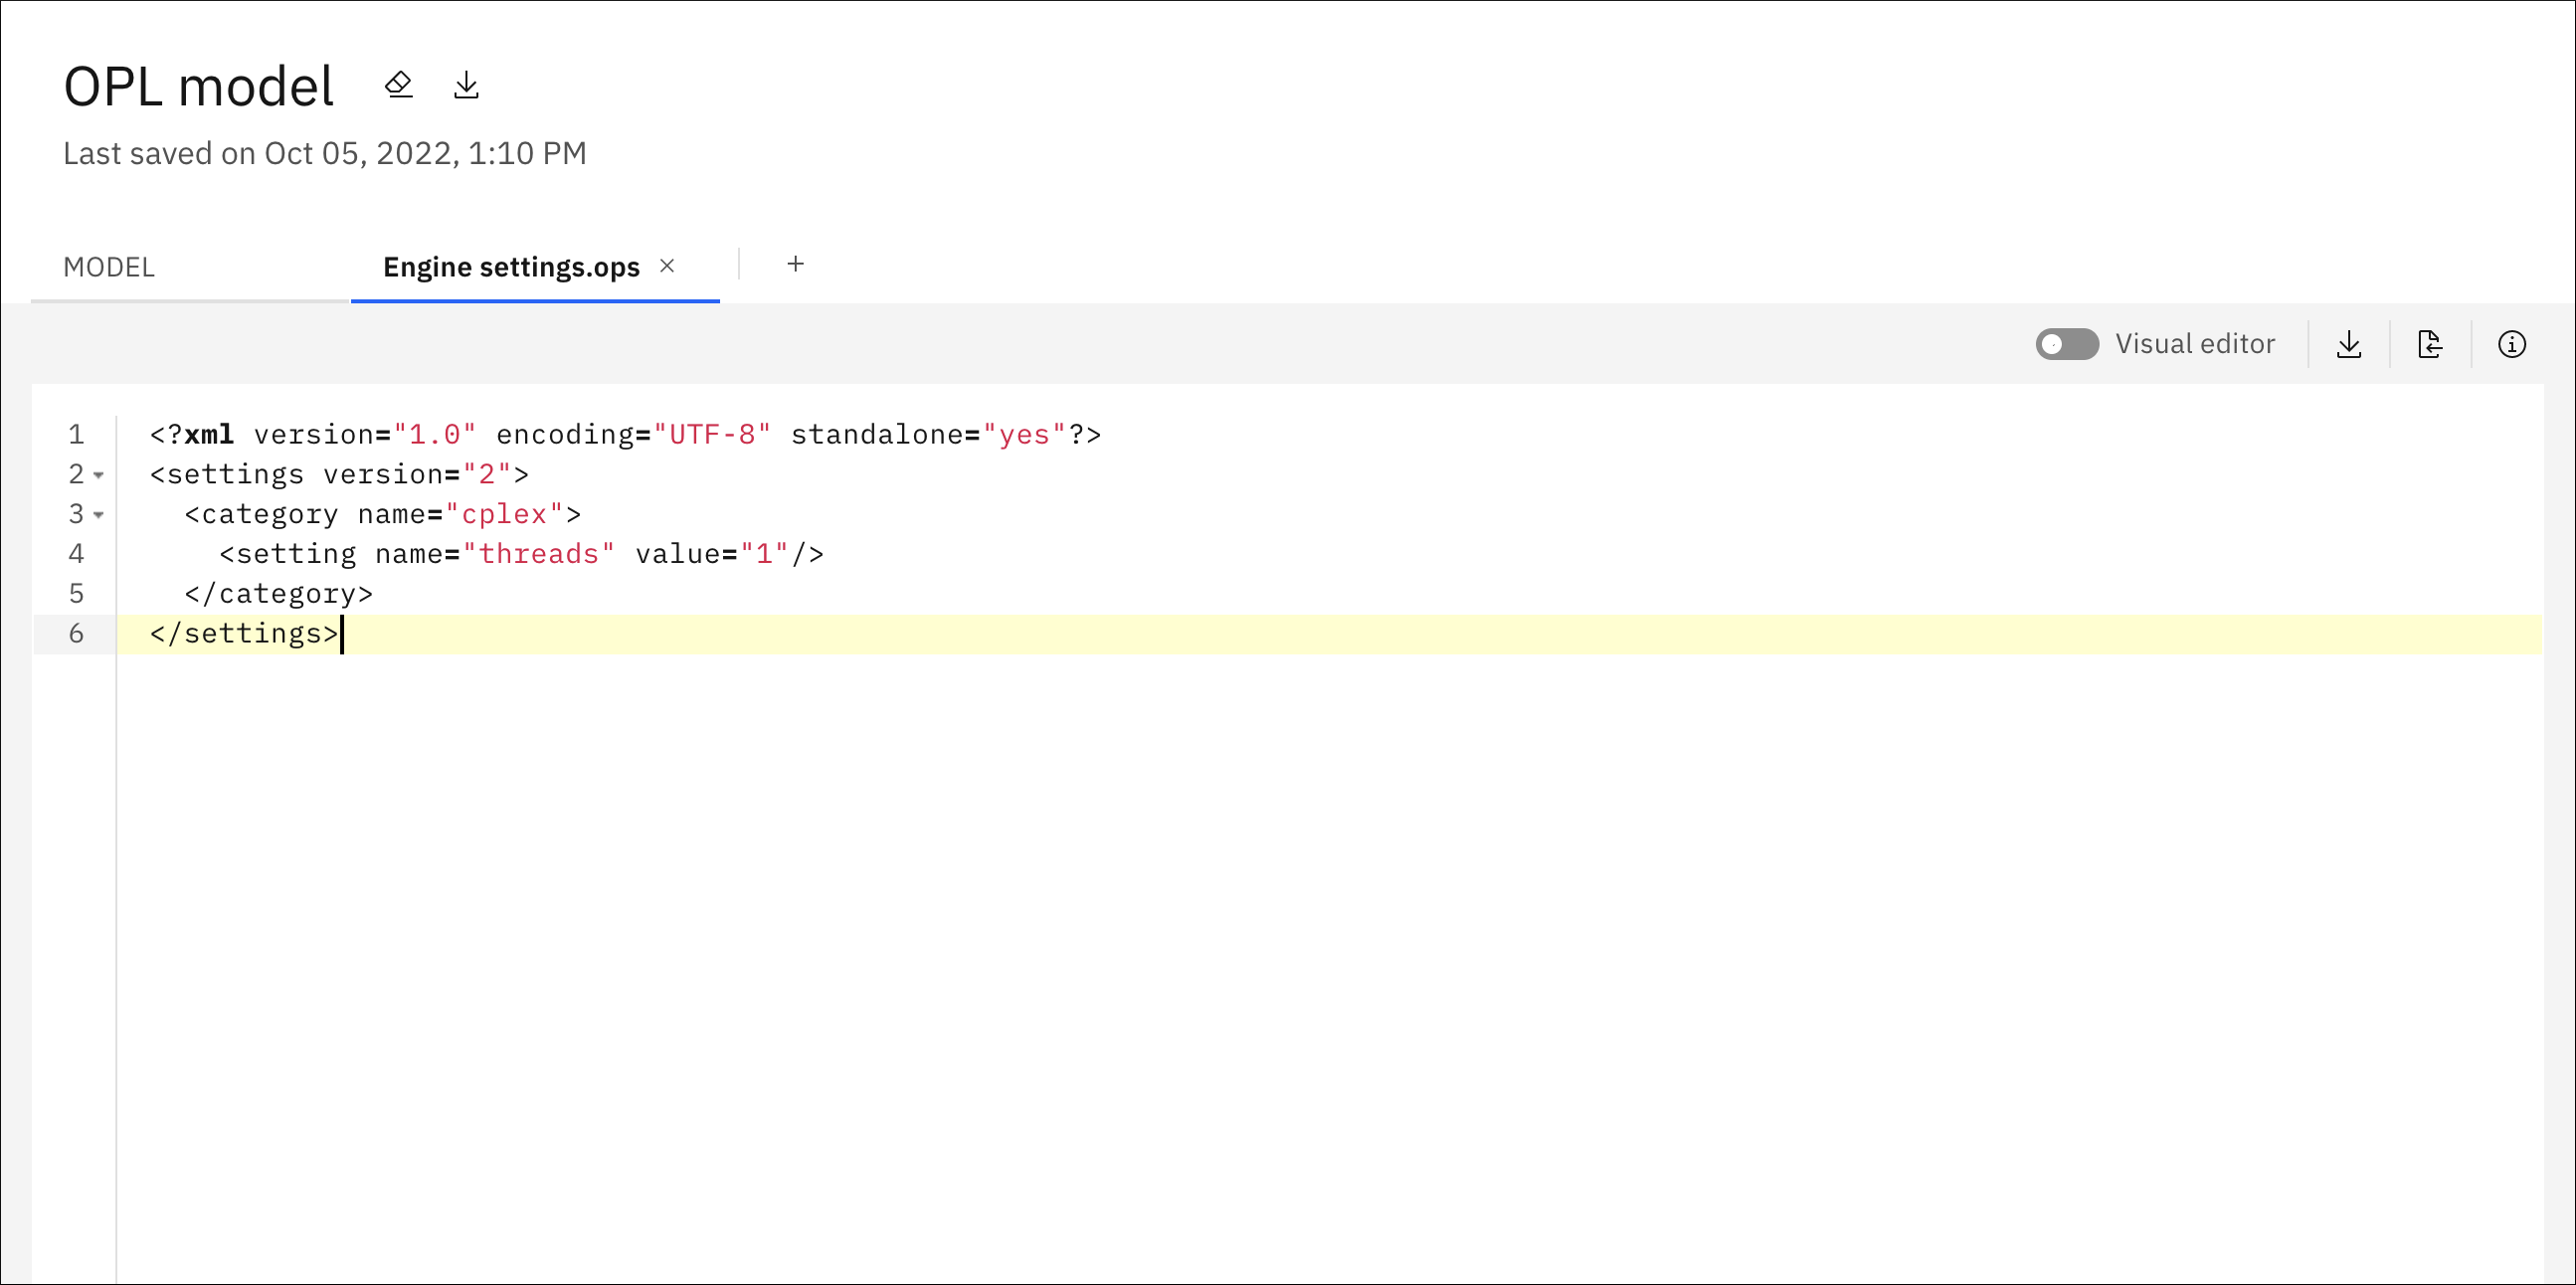
Task: Click the OPL model title
Action: [x=198, y=86]
